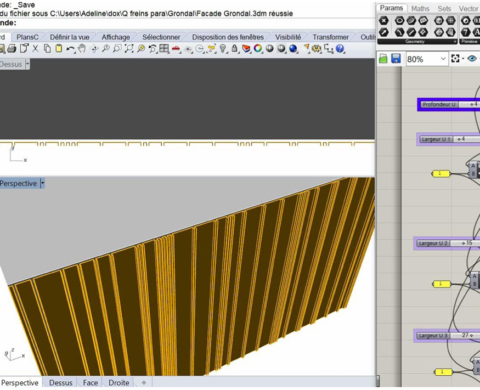Open the layers panel icon
The width and height of the screenshot is (480, 390).
246,49
